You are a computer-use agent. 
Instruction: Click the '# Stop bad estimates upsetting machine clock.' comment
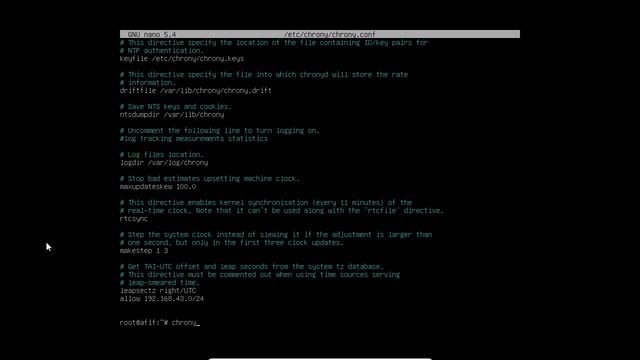[x=210, y=179]
